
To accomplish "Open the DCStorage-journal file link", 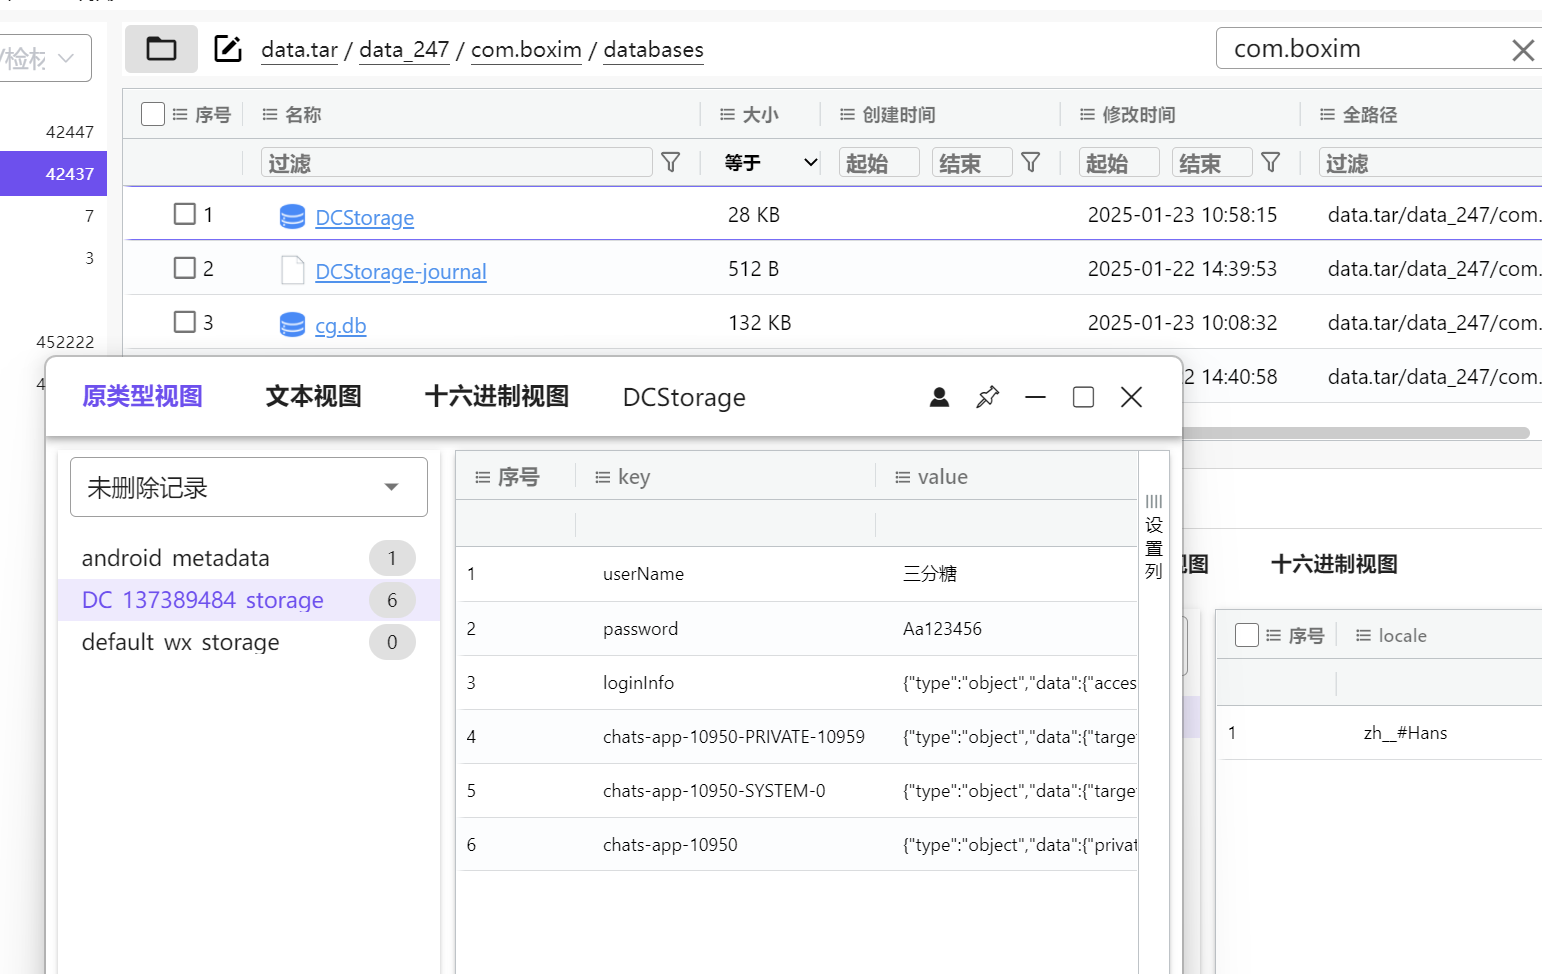I will point(400,271).
